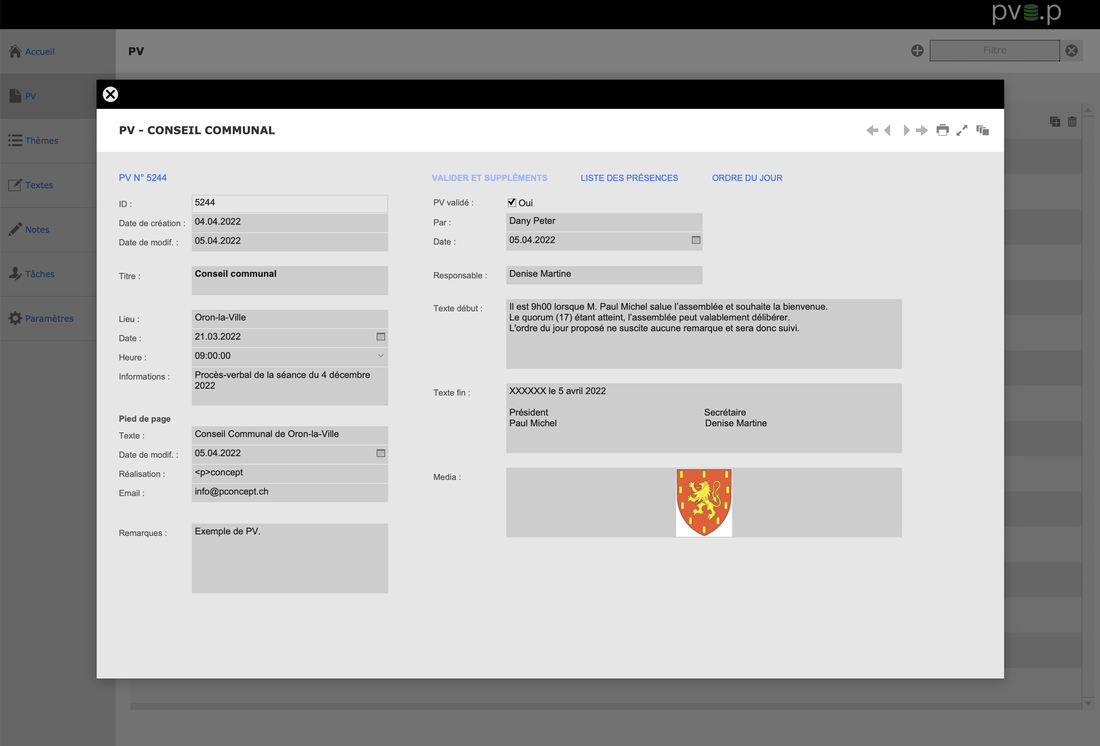Click the coat of arms Media image
This screenshot has width=1100, height=746.
pos(704,502)
